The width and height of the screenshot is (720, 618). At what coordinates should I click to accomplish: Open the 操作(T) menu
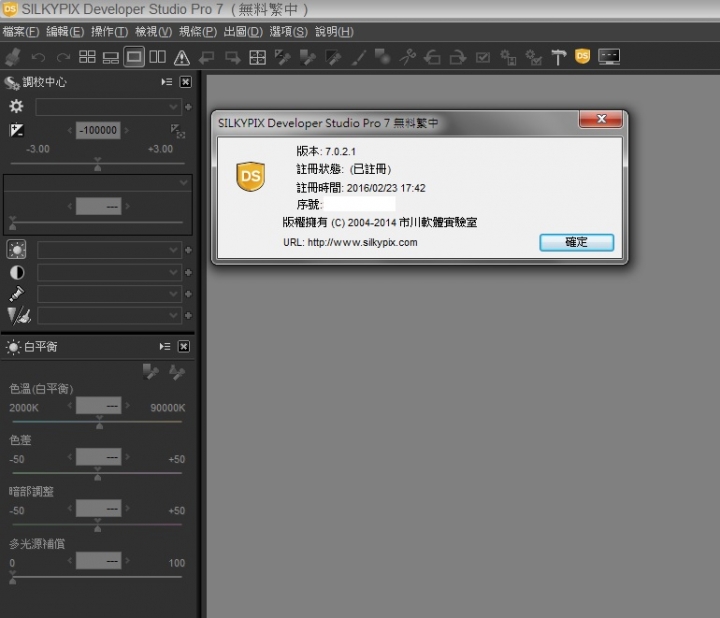tap(109, 32)
